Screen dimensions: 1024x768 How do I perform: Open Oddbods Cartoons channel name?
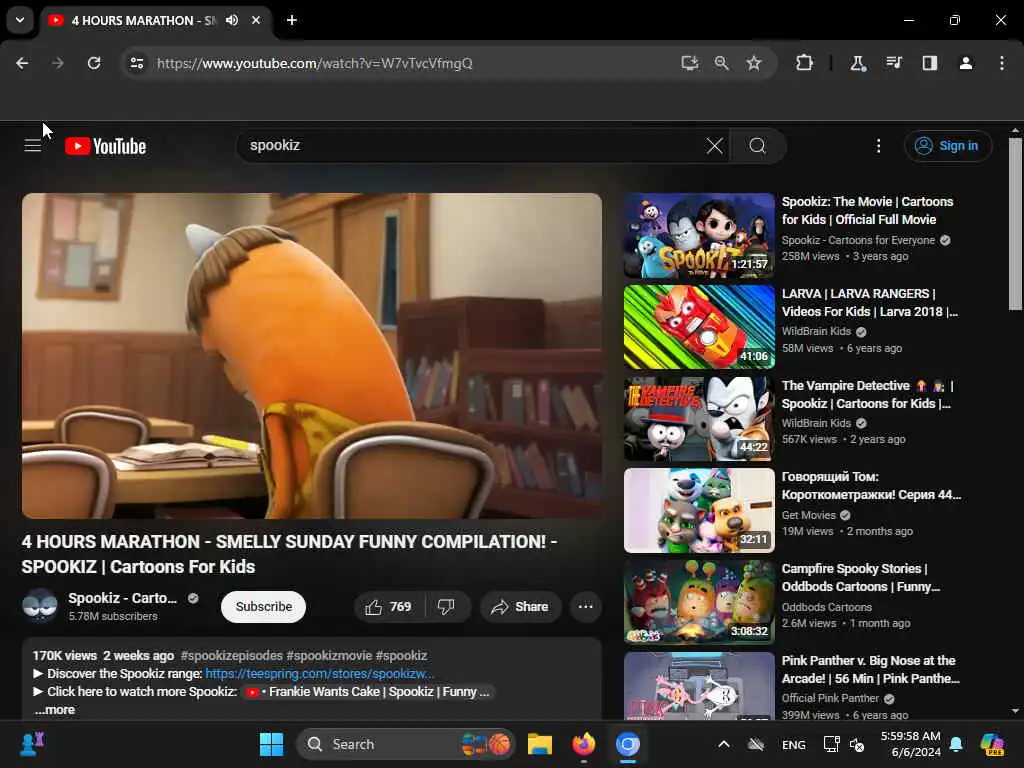click(827, 607)
